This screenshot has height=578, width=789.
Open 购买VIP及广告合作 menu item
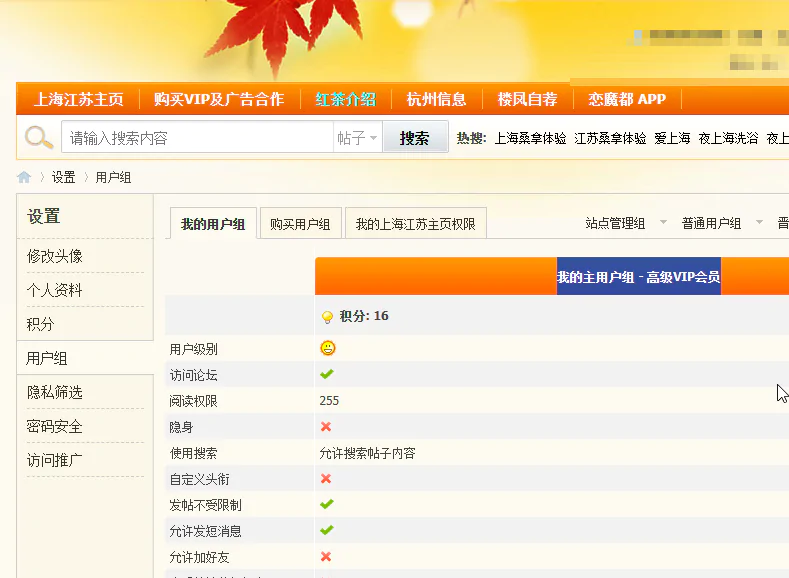point(219,99)
